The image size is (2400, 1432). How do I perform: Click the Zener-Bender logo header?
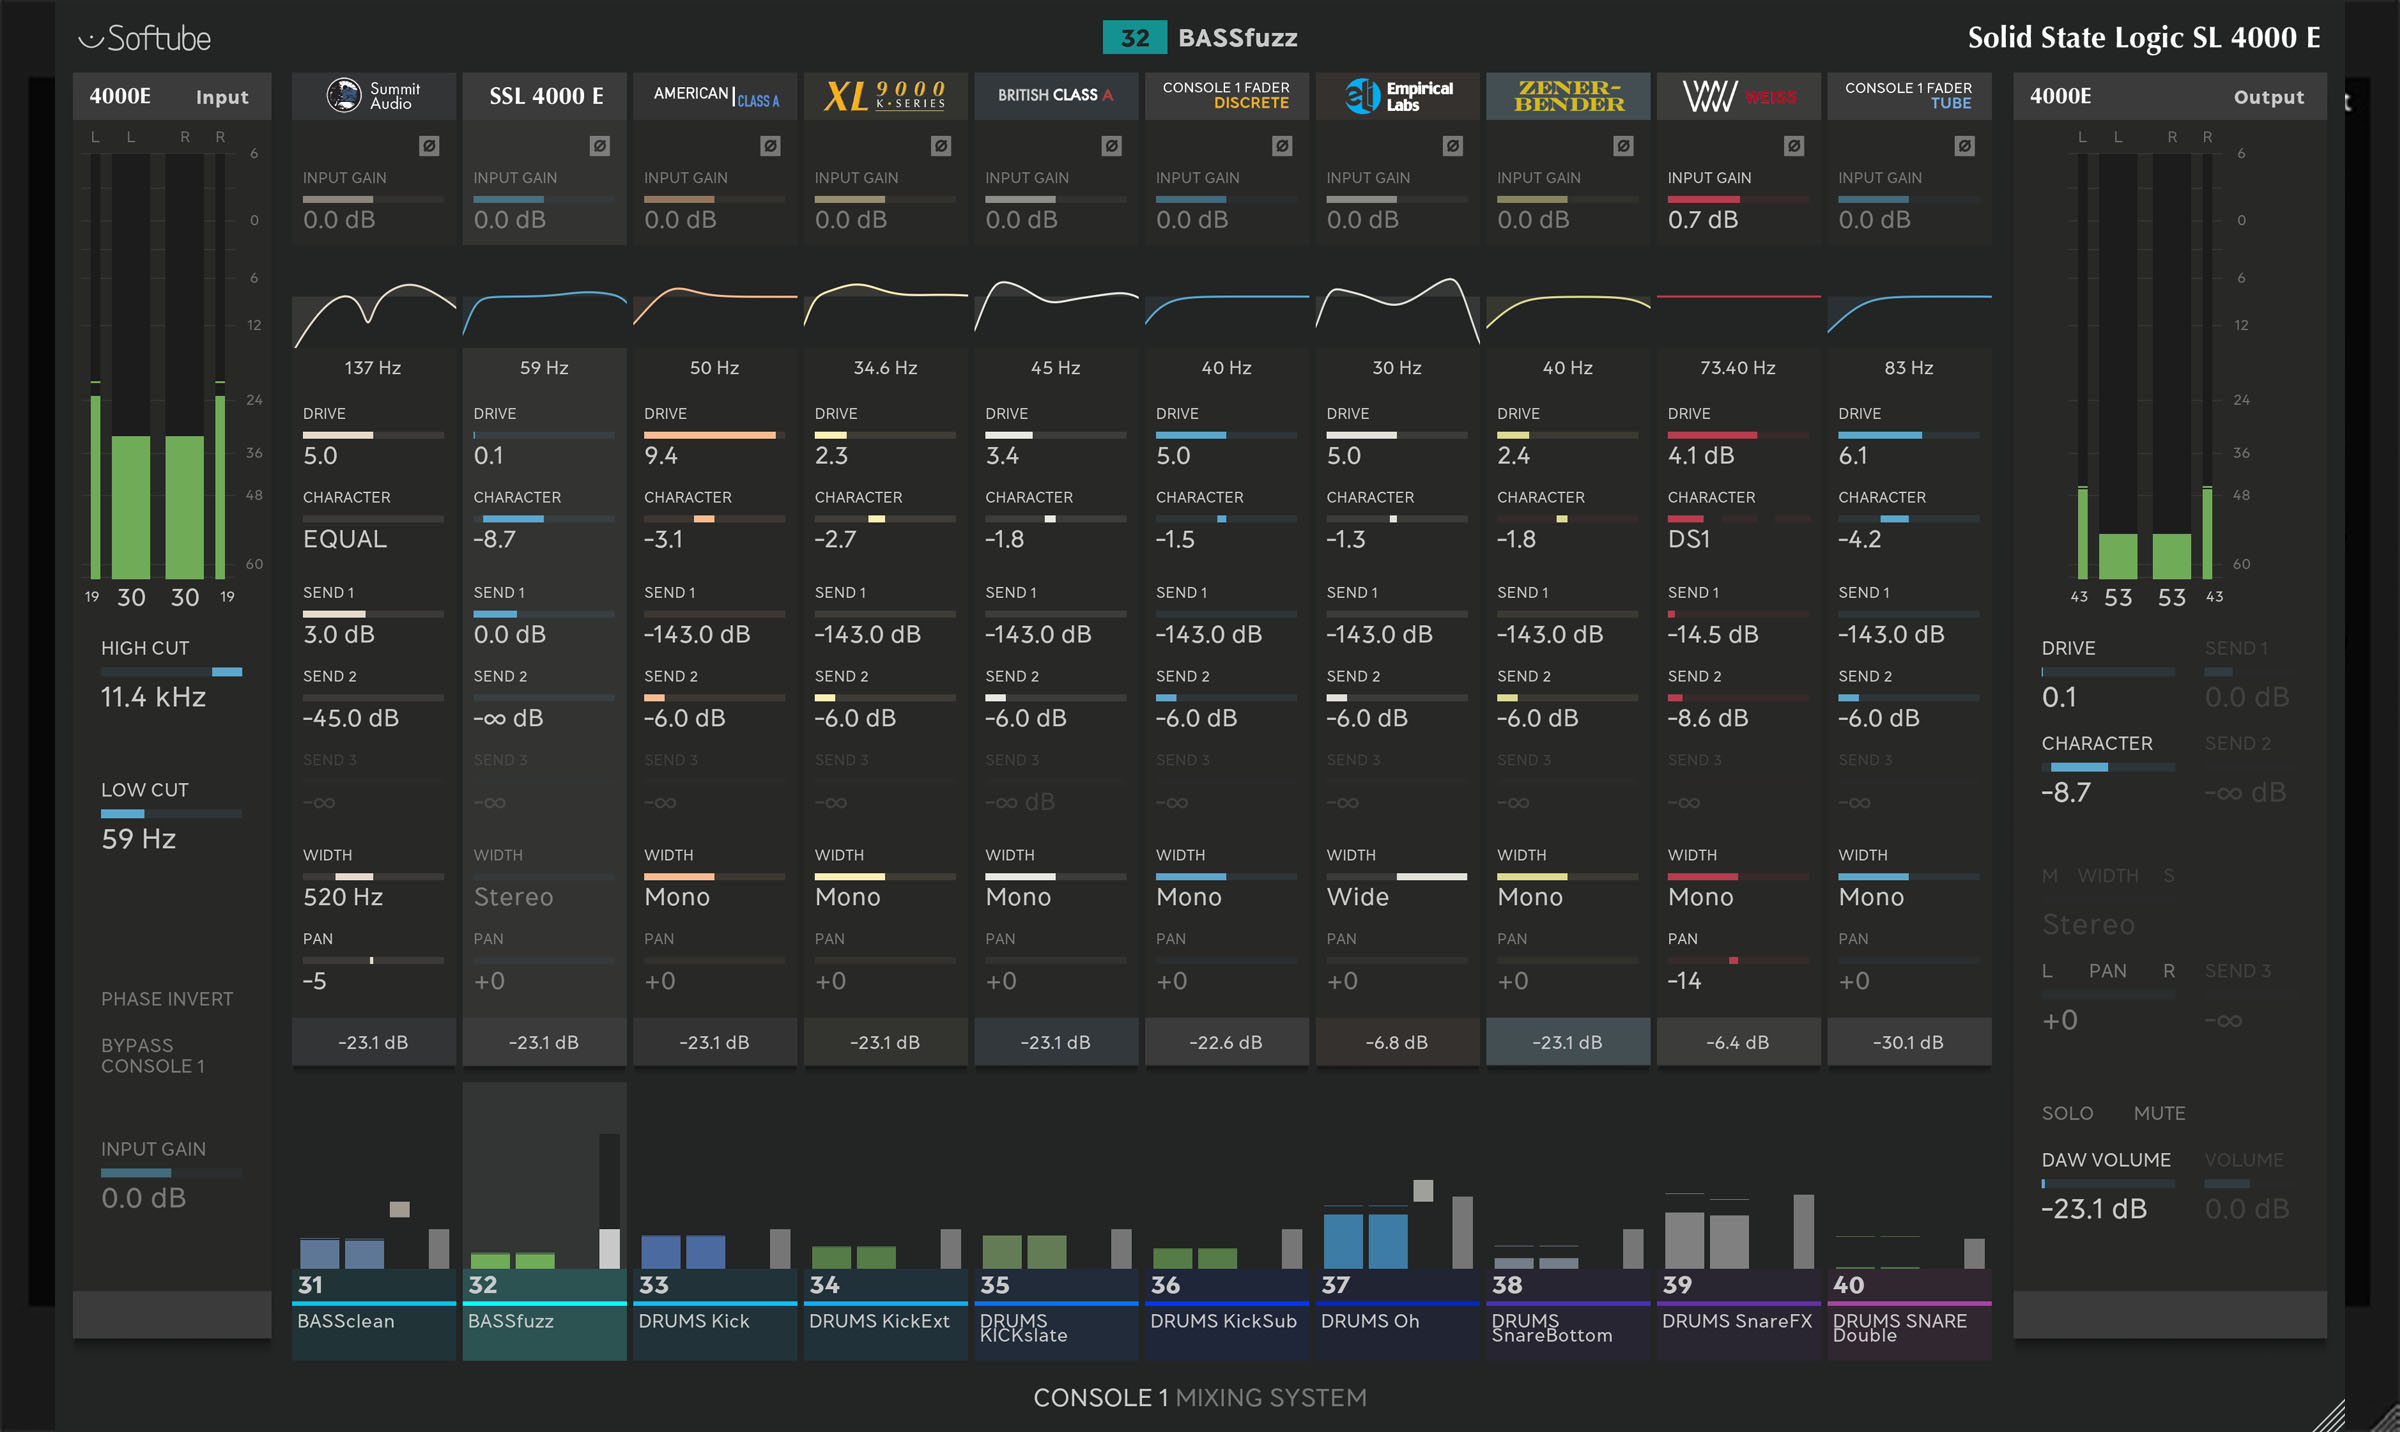pyautogui.click(x=1568, y=96)
